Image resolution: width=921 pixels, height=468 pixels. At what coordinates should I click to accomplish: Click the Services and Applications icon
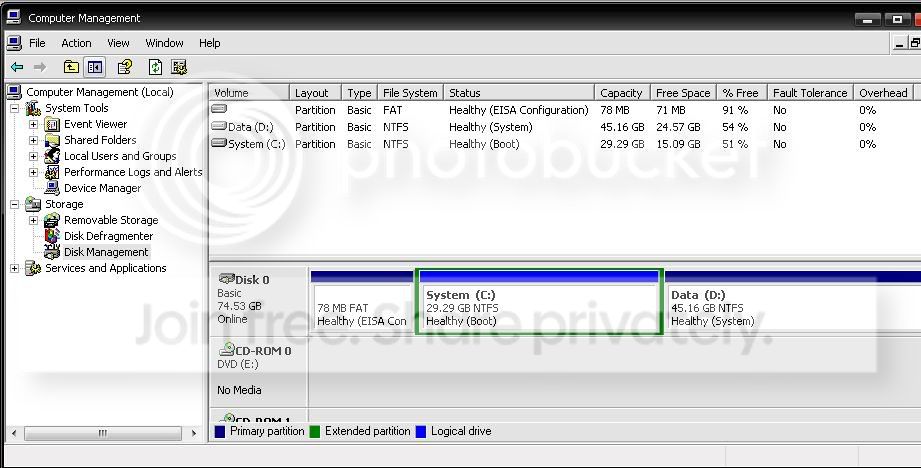point(33,268)
